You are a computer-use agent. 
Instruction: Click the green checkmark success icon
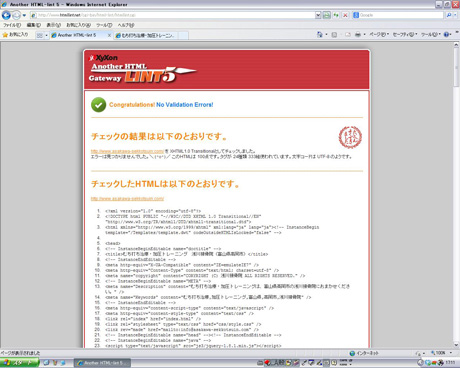[x=98, y=105]
